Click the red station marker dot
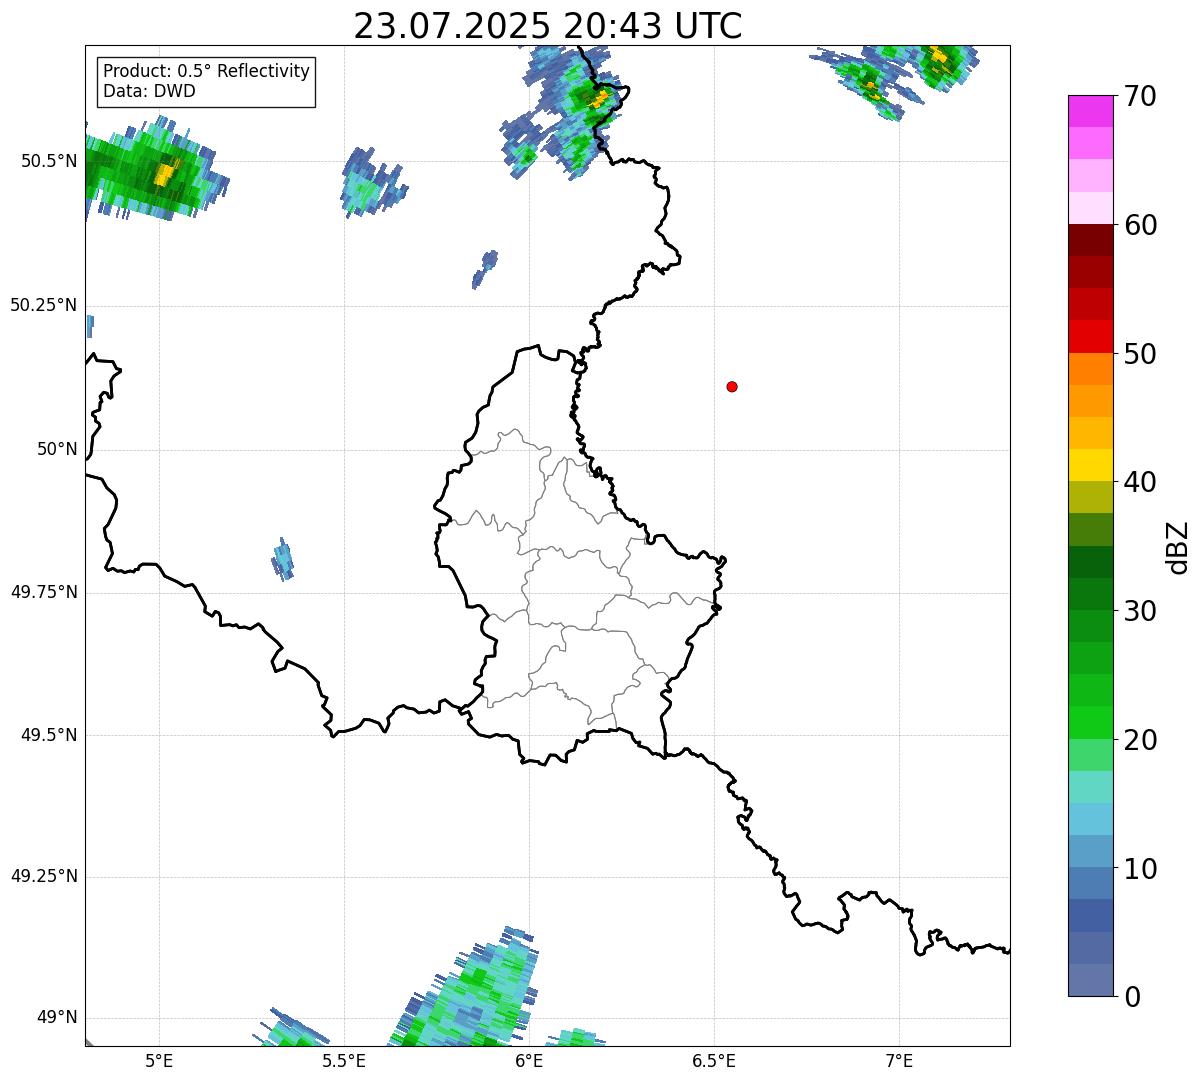 click(x=732, y=386)
